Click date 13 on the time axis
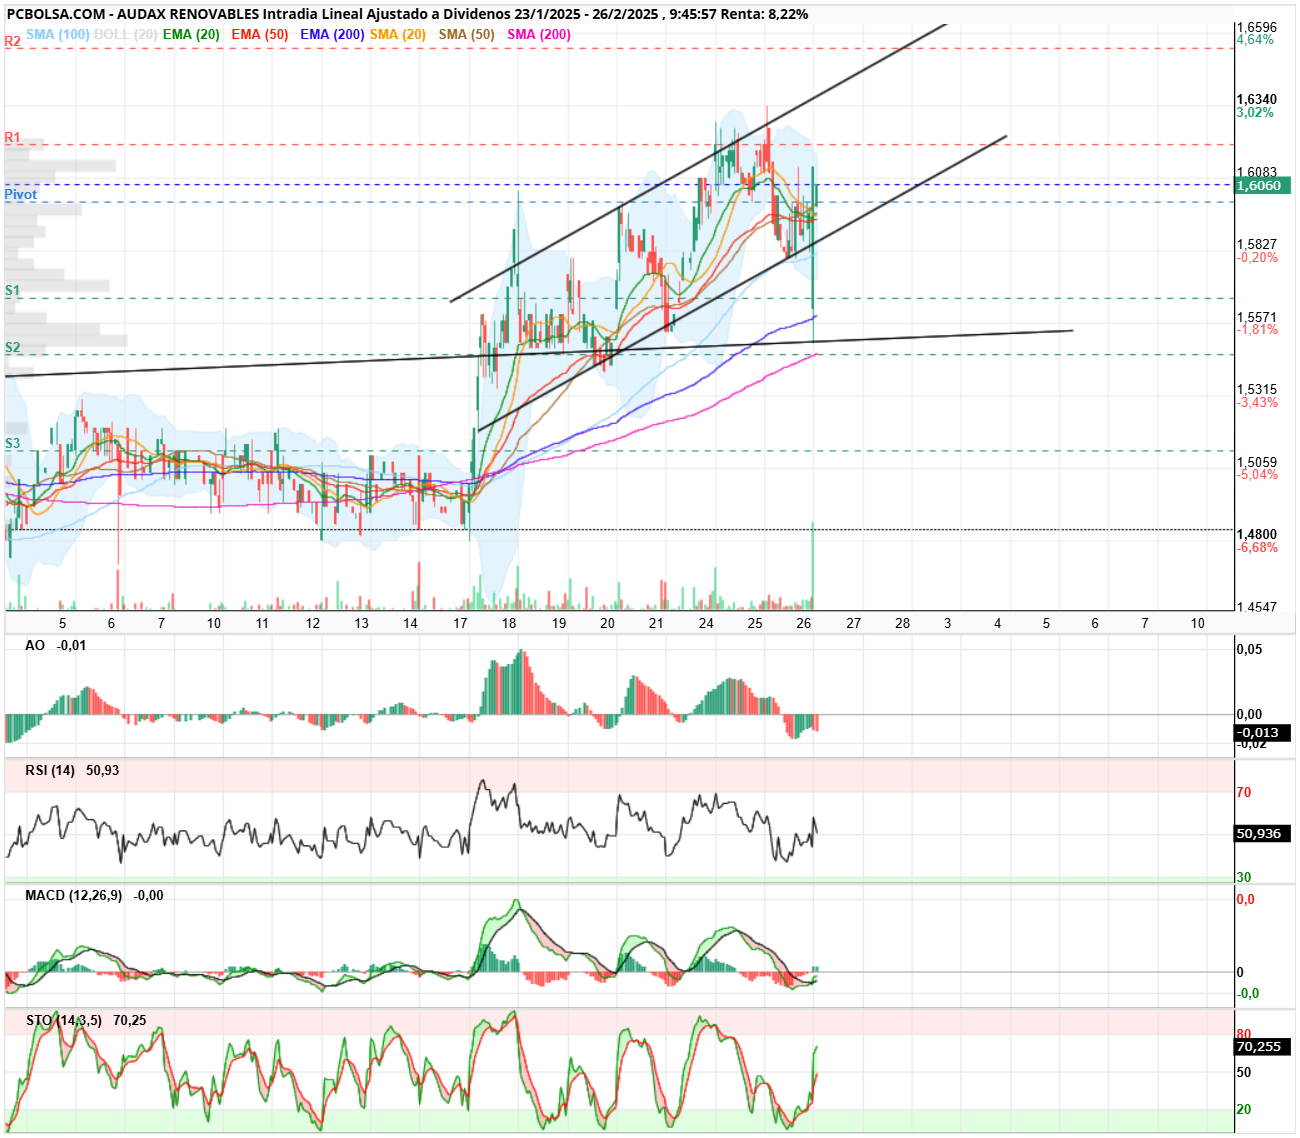The width and height of the screenshot is (1300, 1138). coord(361,623)
